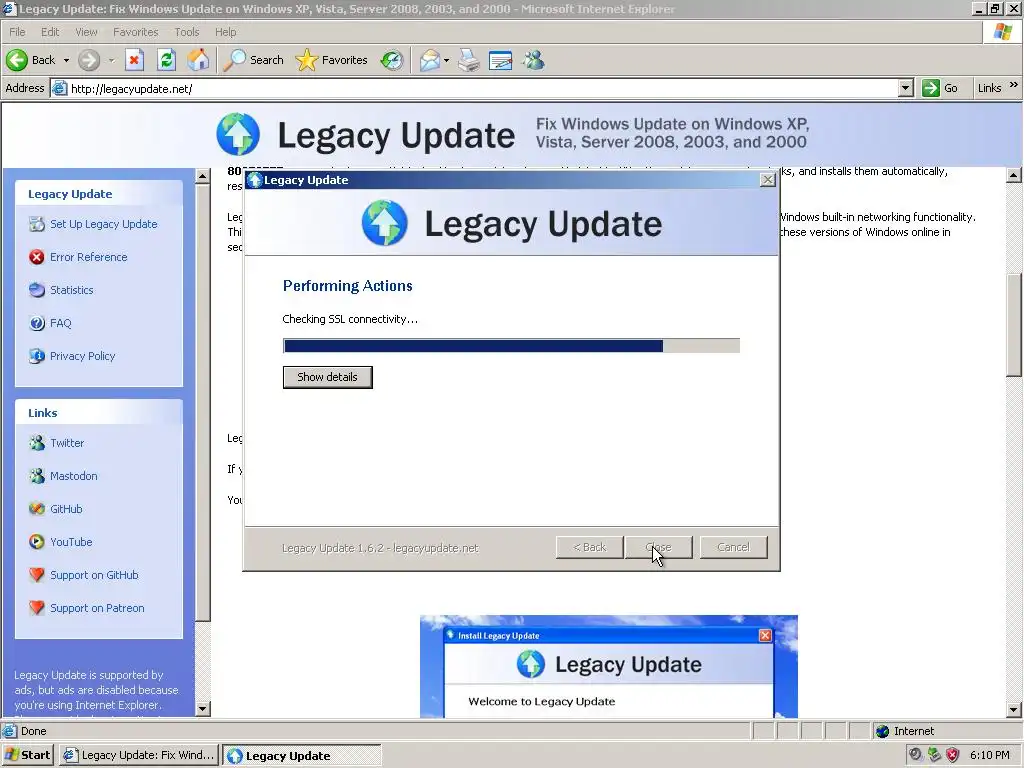Viewport: 1024px width, 768px height.
Task: Open the View menu
Action: click(86, 32)
